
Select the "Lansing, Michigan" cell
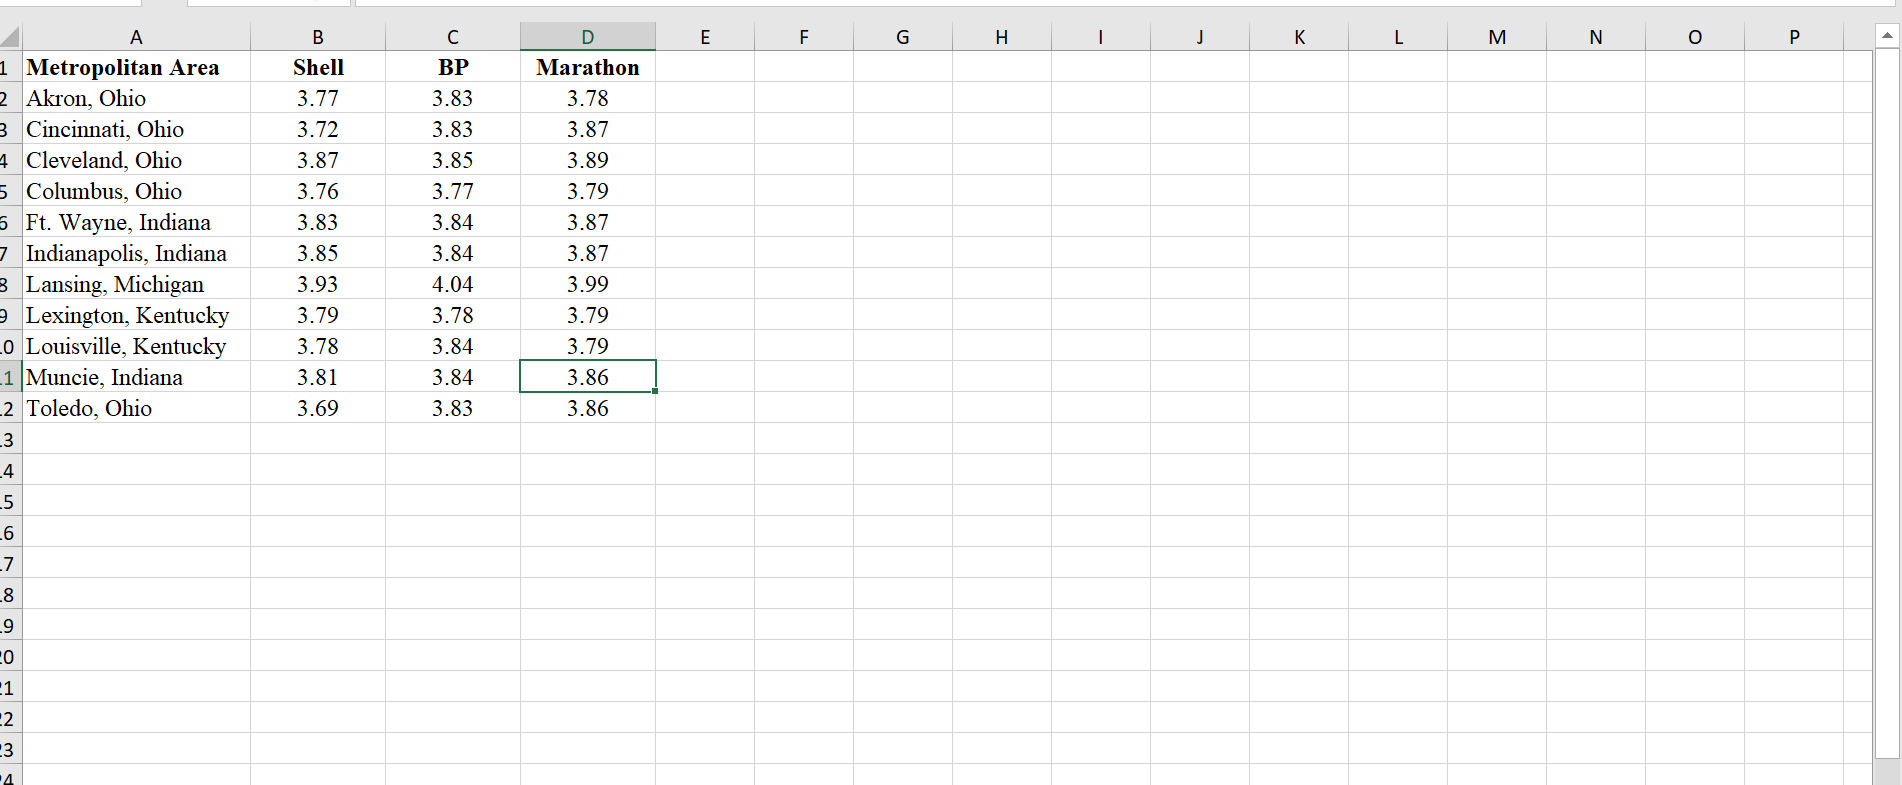click(136, 284)
